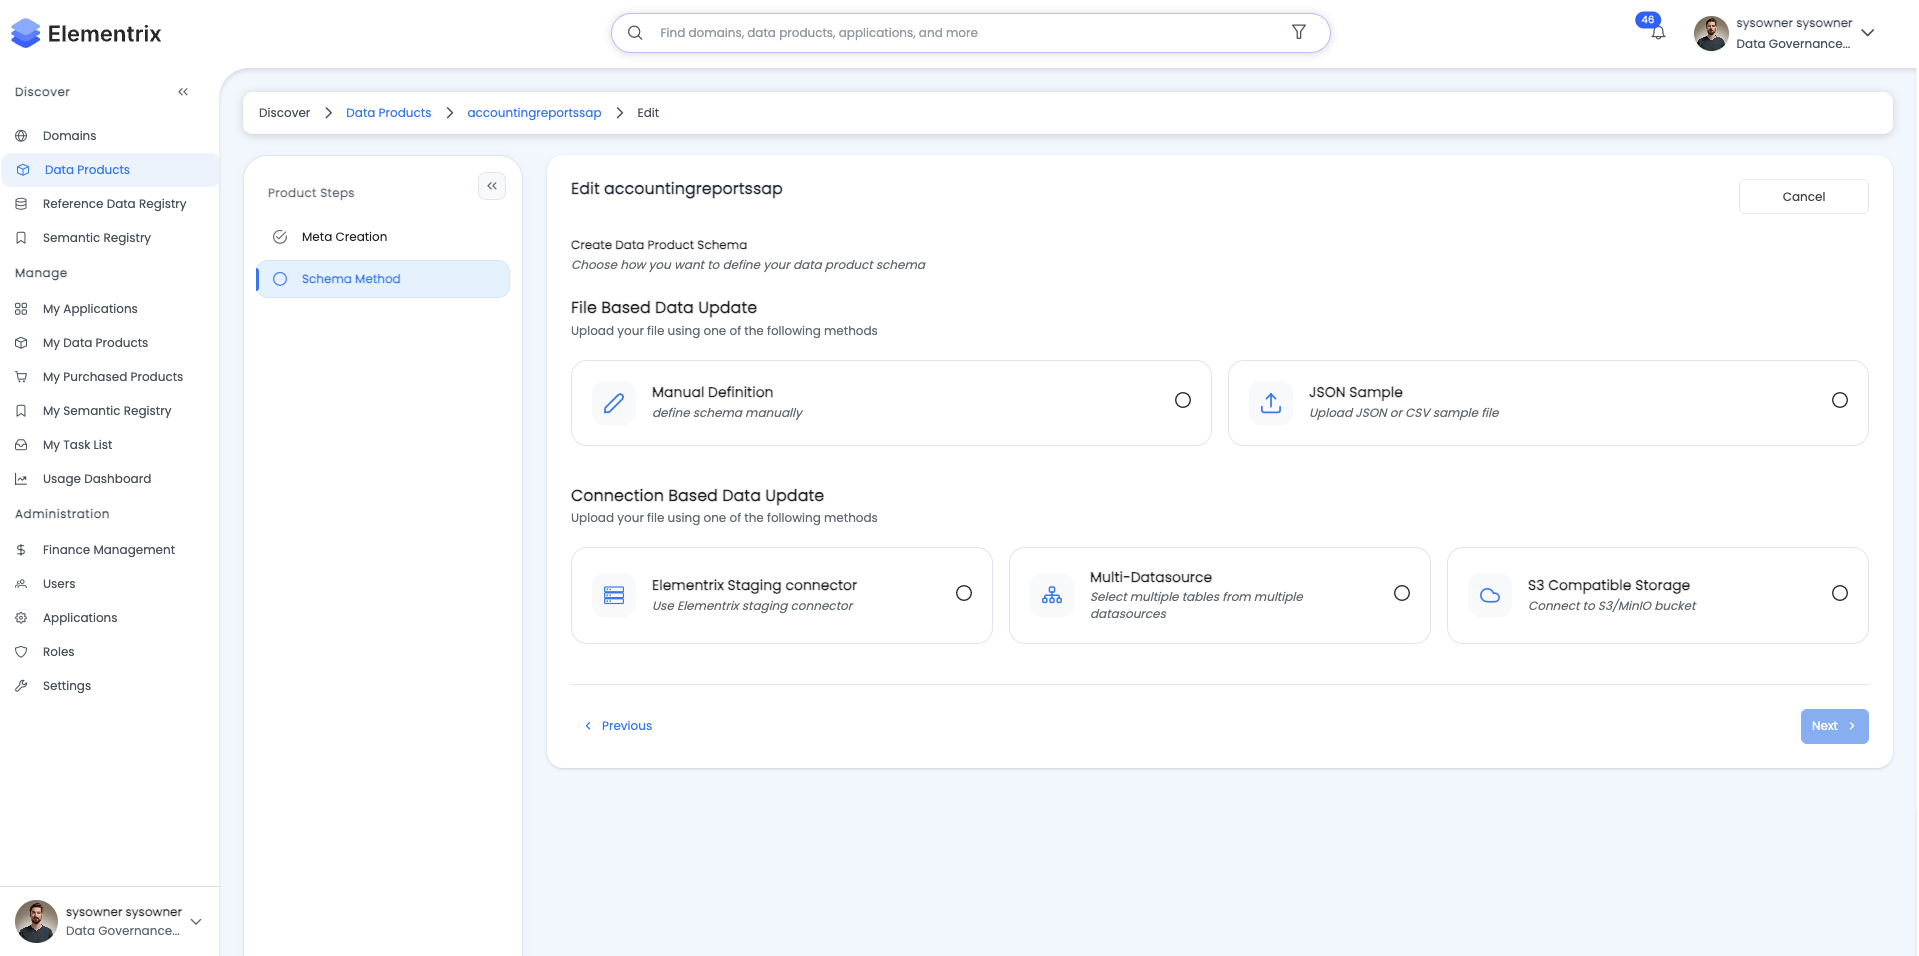Open the Schema Method step
The image size is (1919, 956).
(x=351, y=278)
